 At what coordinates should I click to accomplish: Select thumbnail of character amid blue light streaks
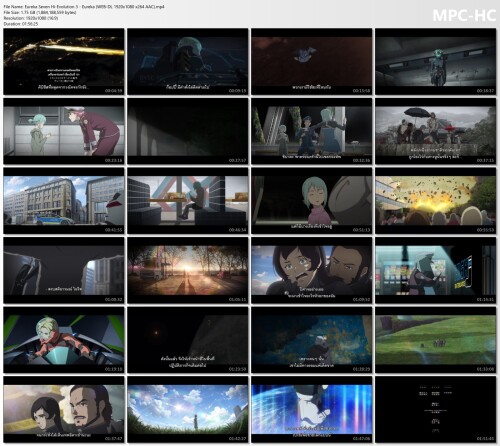[x=312, y=410]
